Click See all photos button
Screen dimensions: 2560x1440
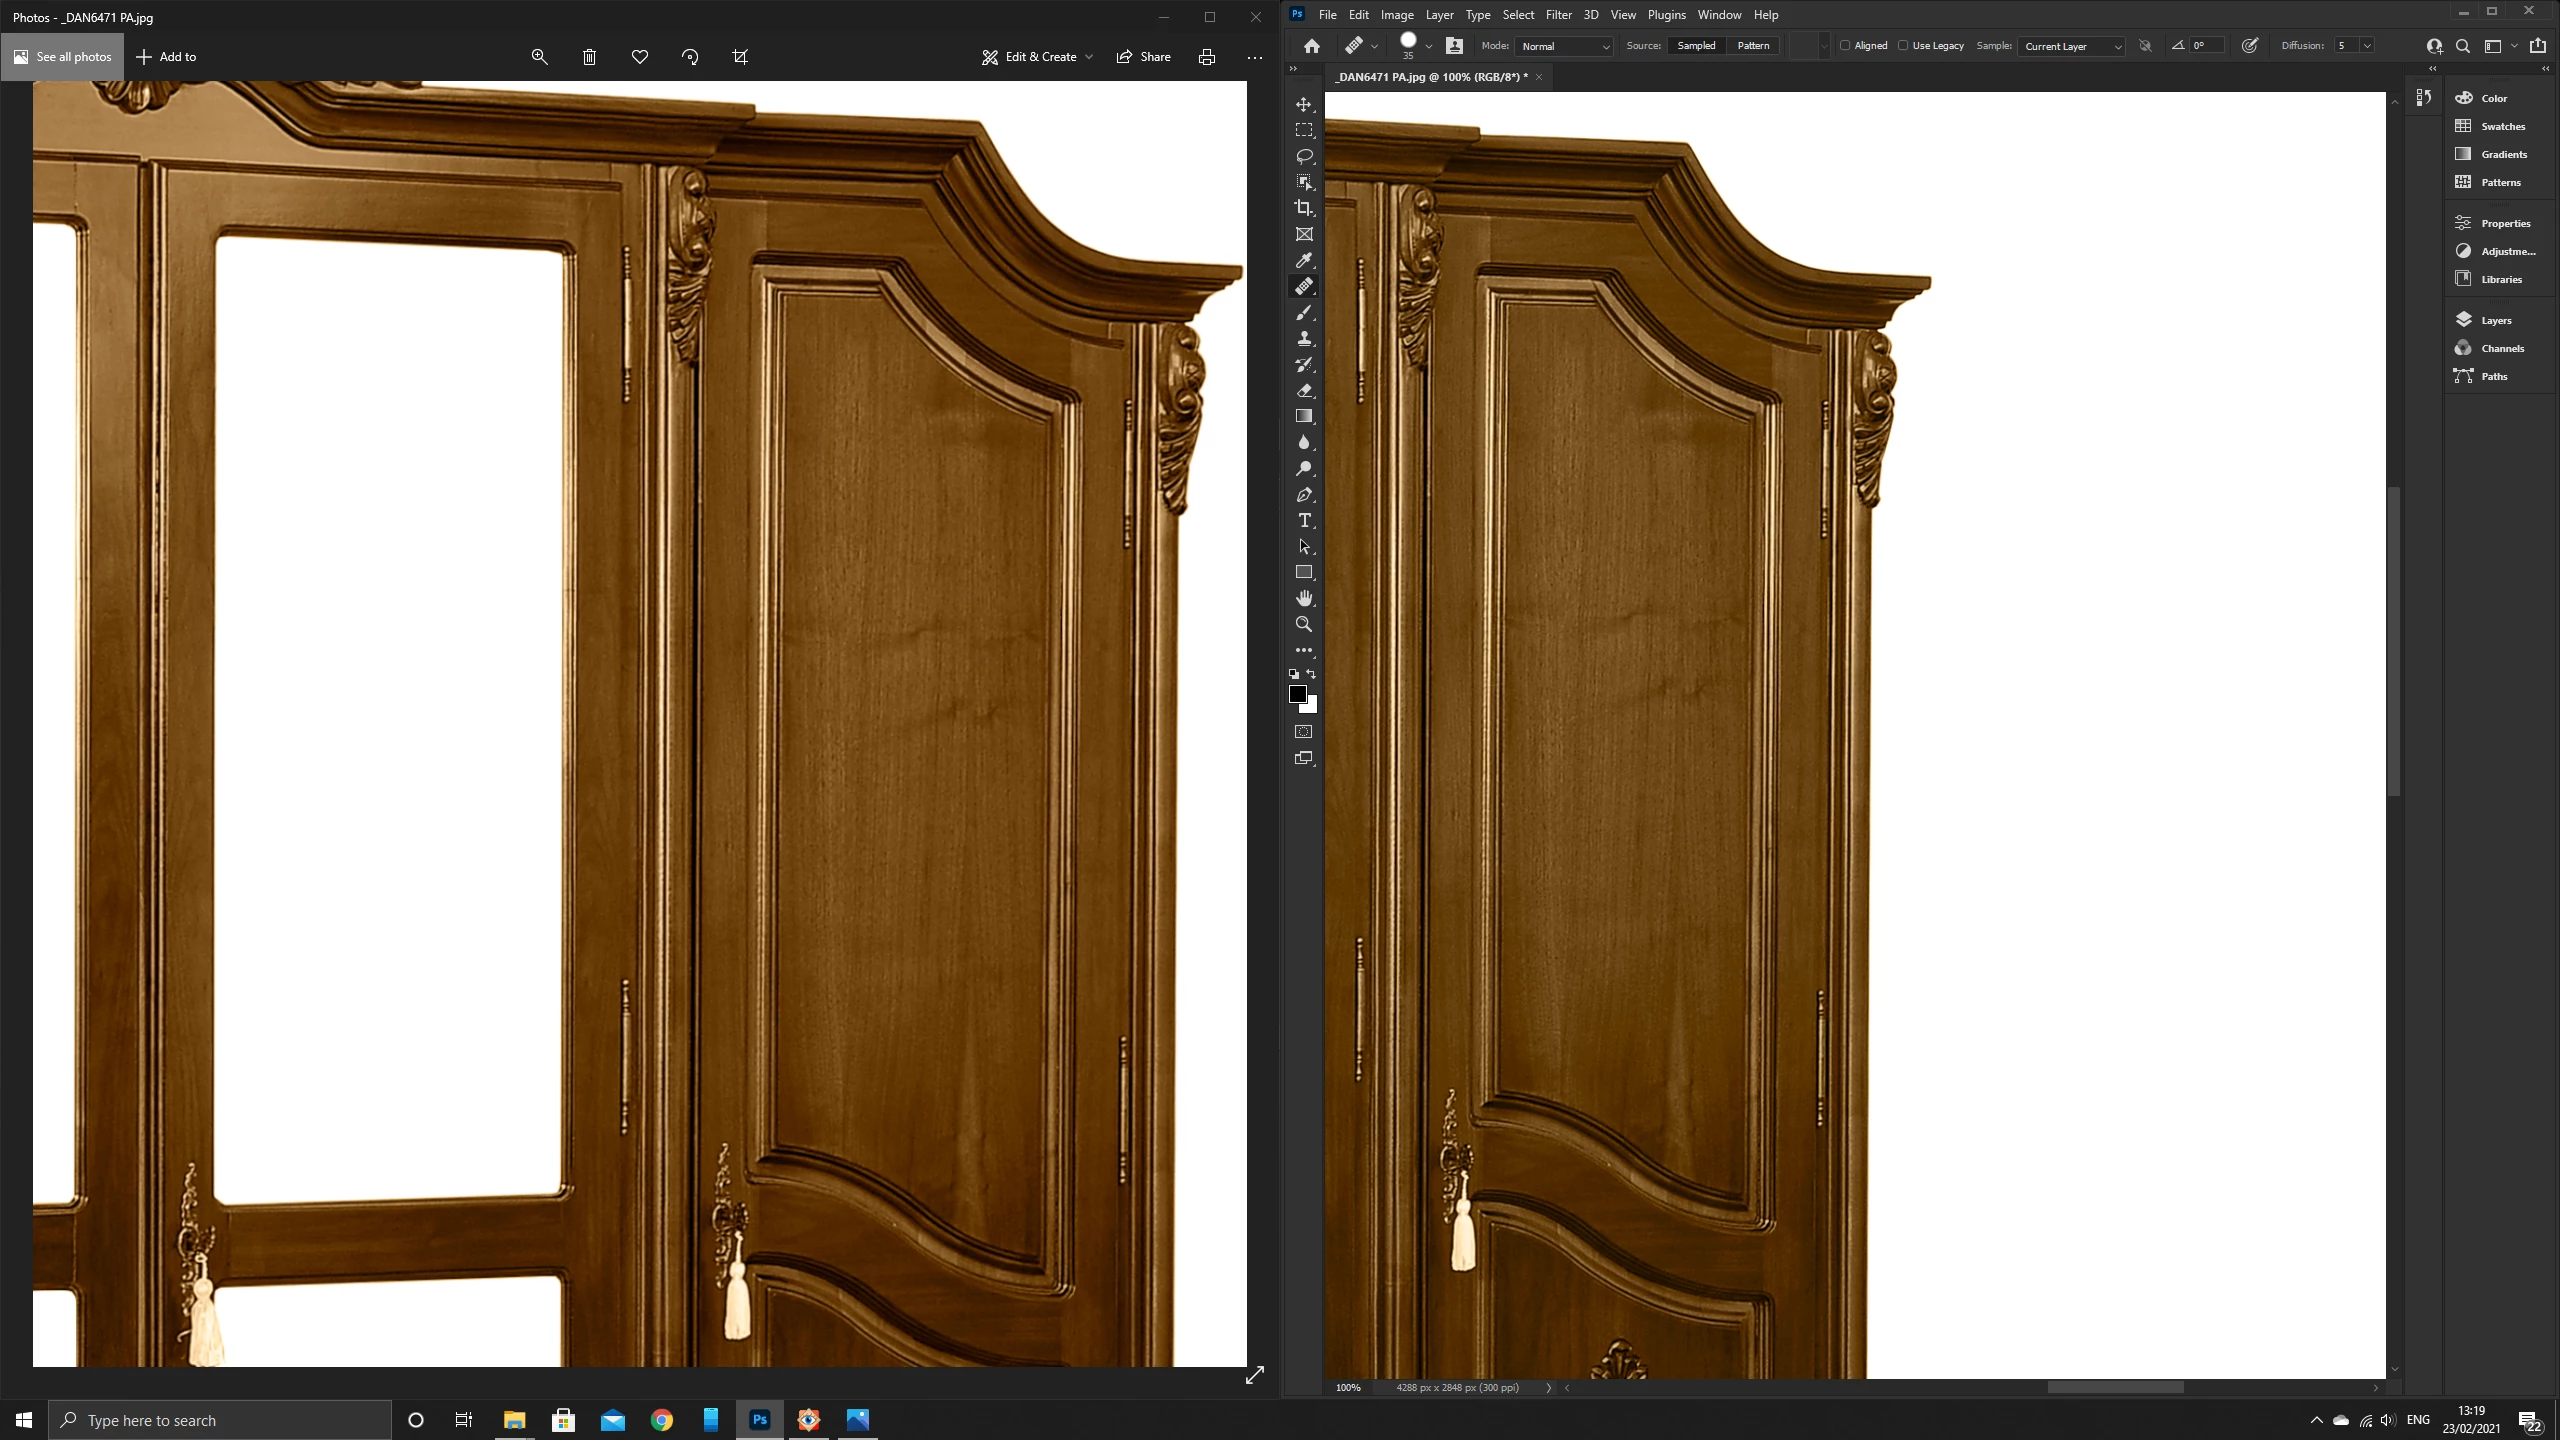(62, 57)
